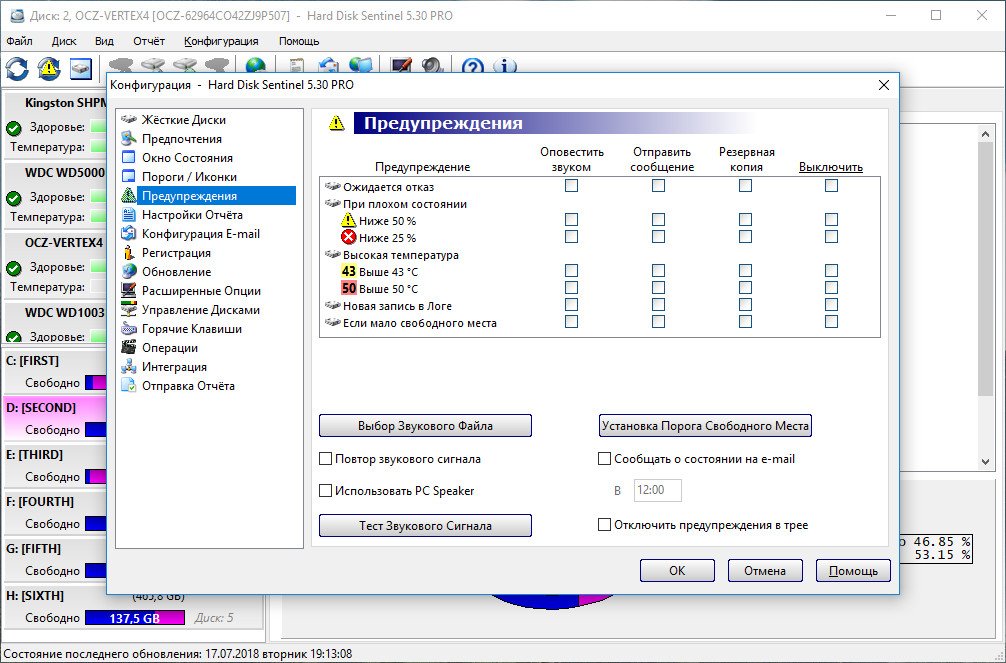Click the send-mail envelope icon in the toolbar
Image resolution: width=1006 pixels, height=663 pixels.
click(x=328, y=65)
